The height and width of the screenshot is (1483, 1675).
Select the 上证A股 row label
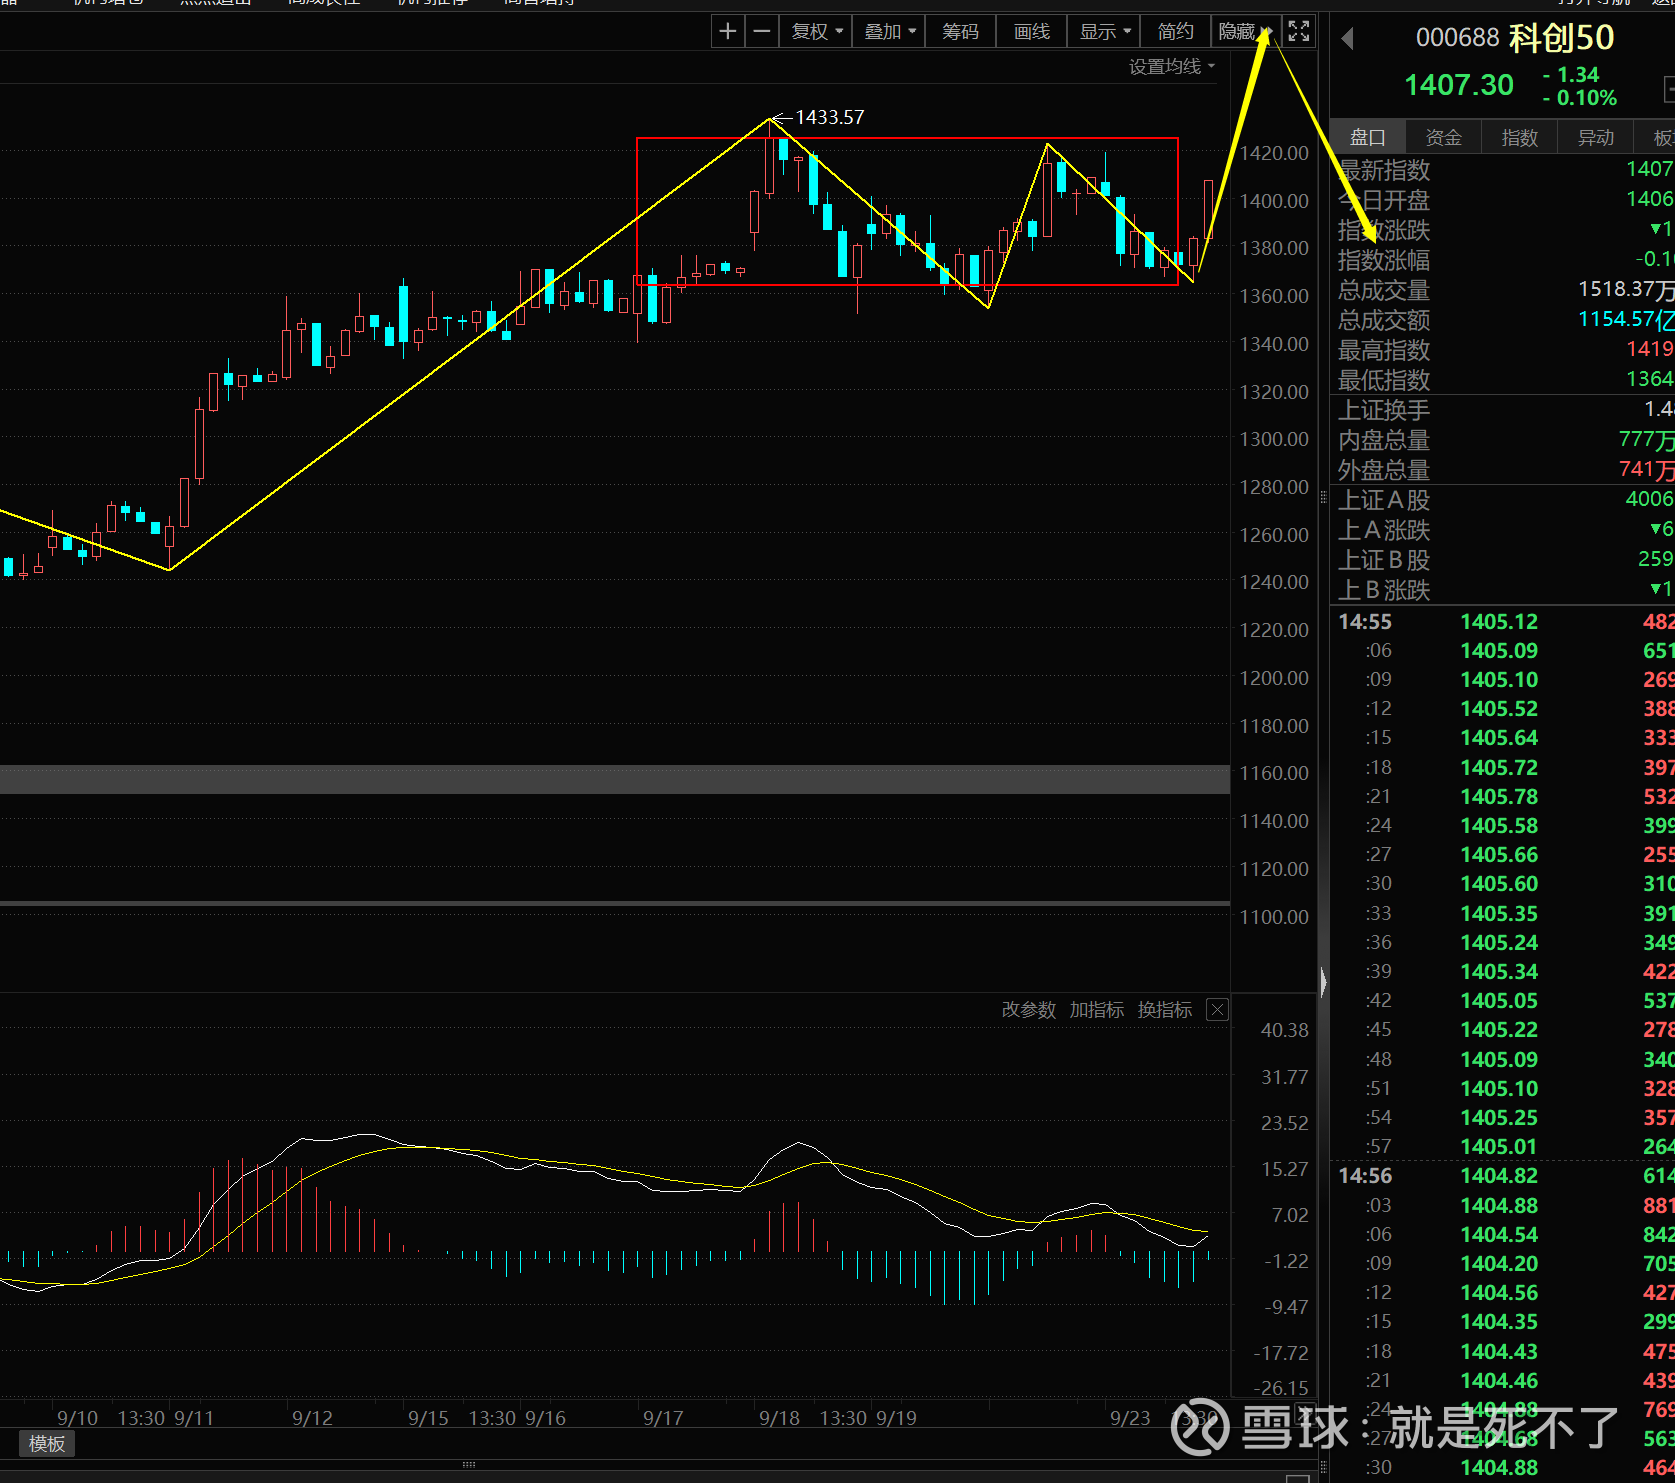pyautogui.click(x=1384, y=501)
